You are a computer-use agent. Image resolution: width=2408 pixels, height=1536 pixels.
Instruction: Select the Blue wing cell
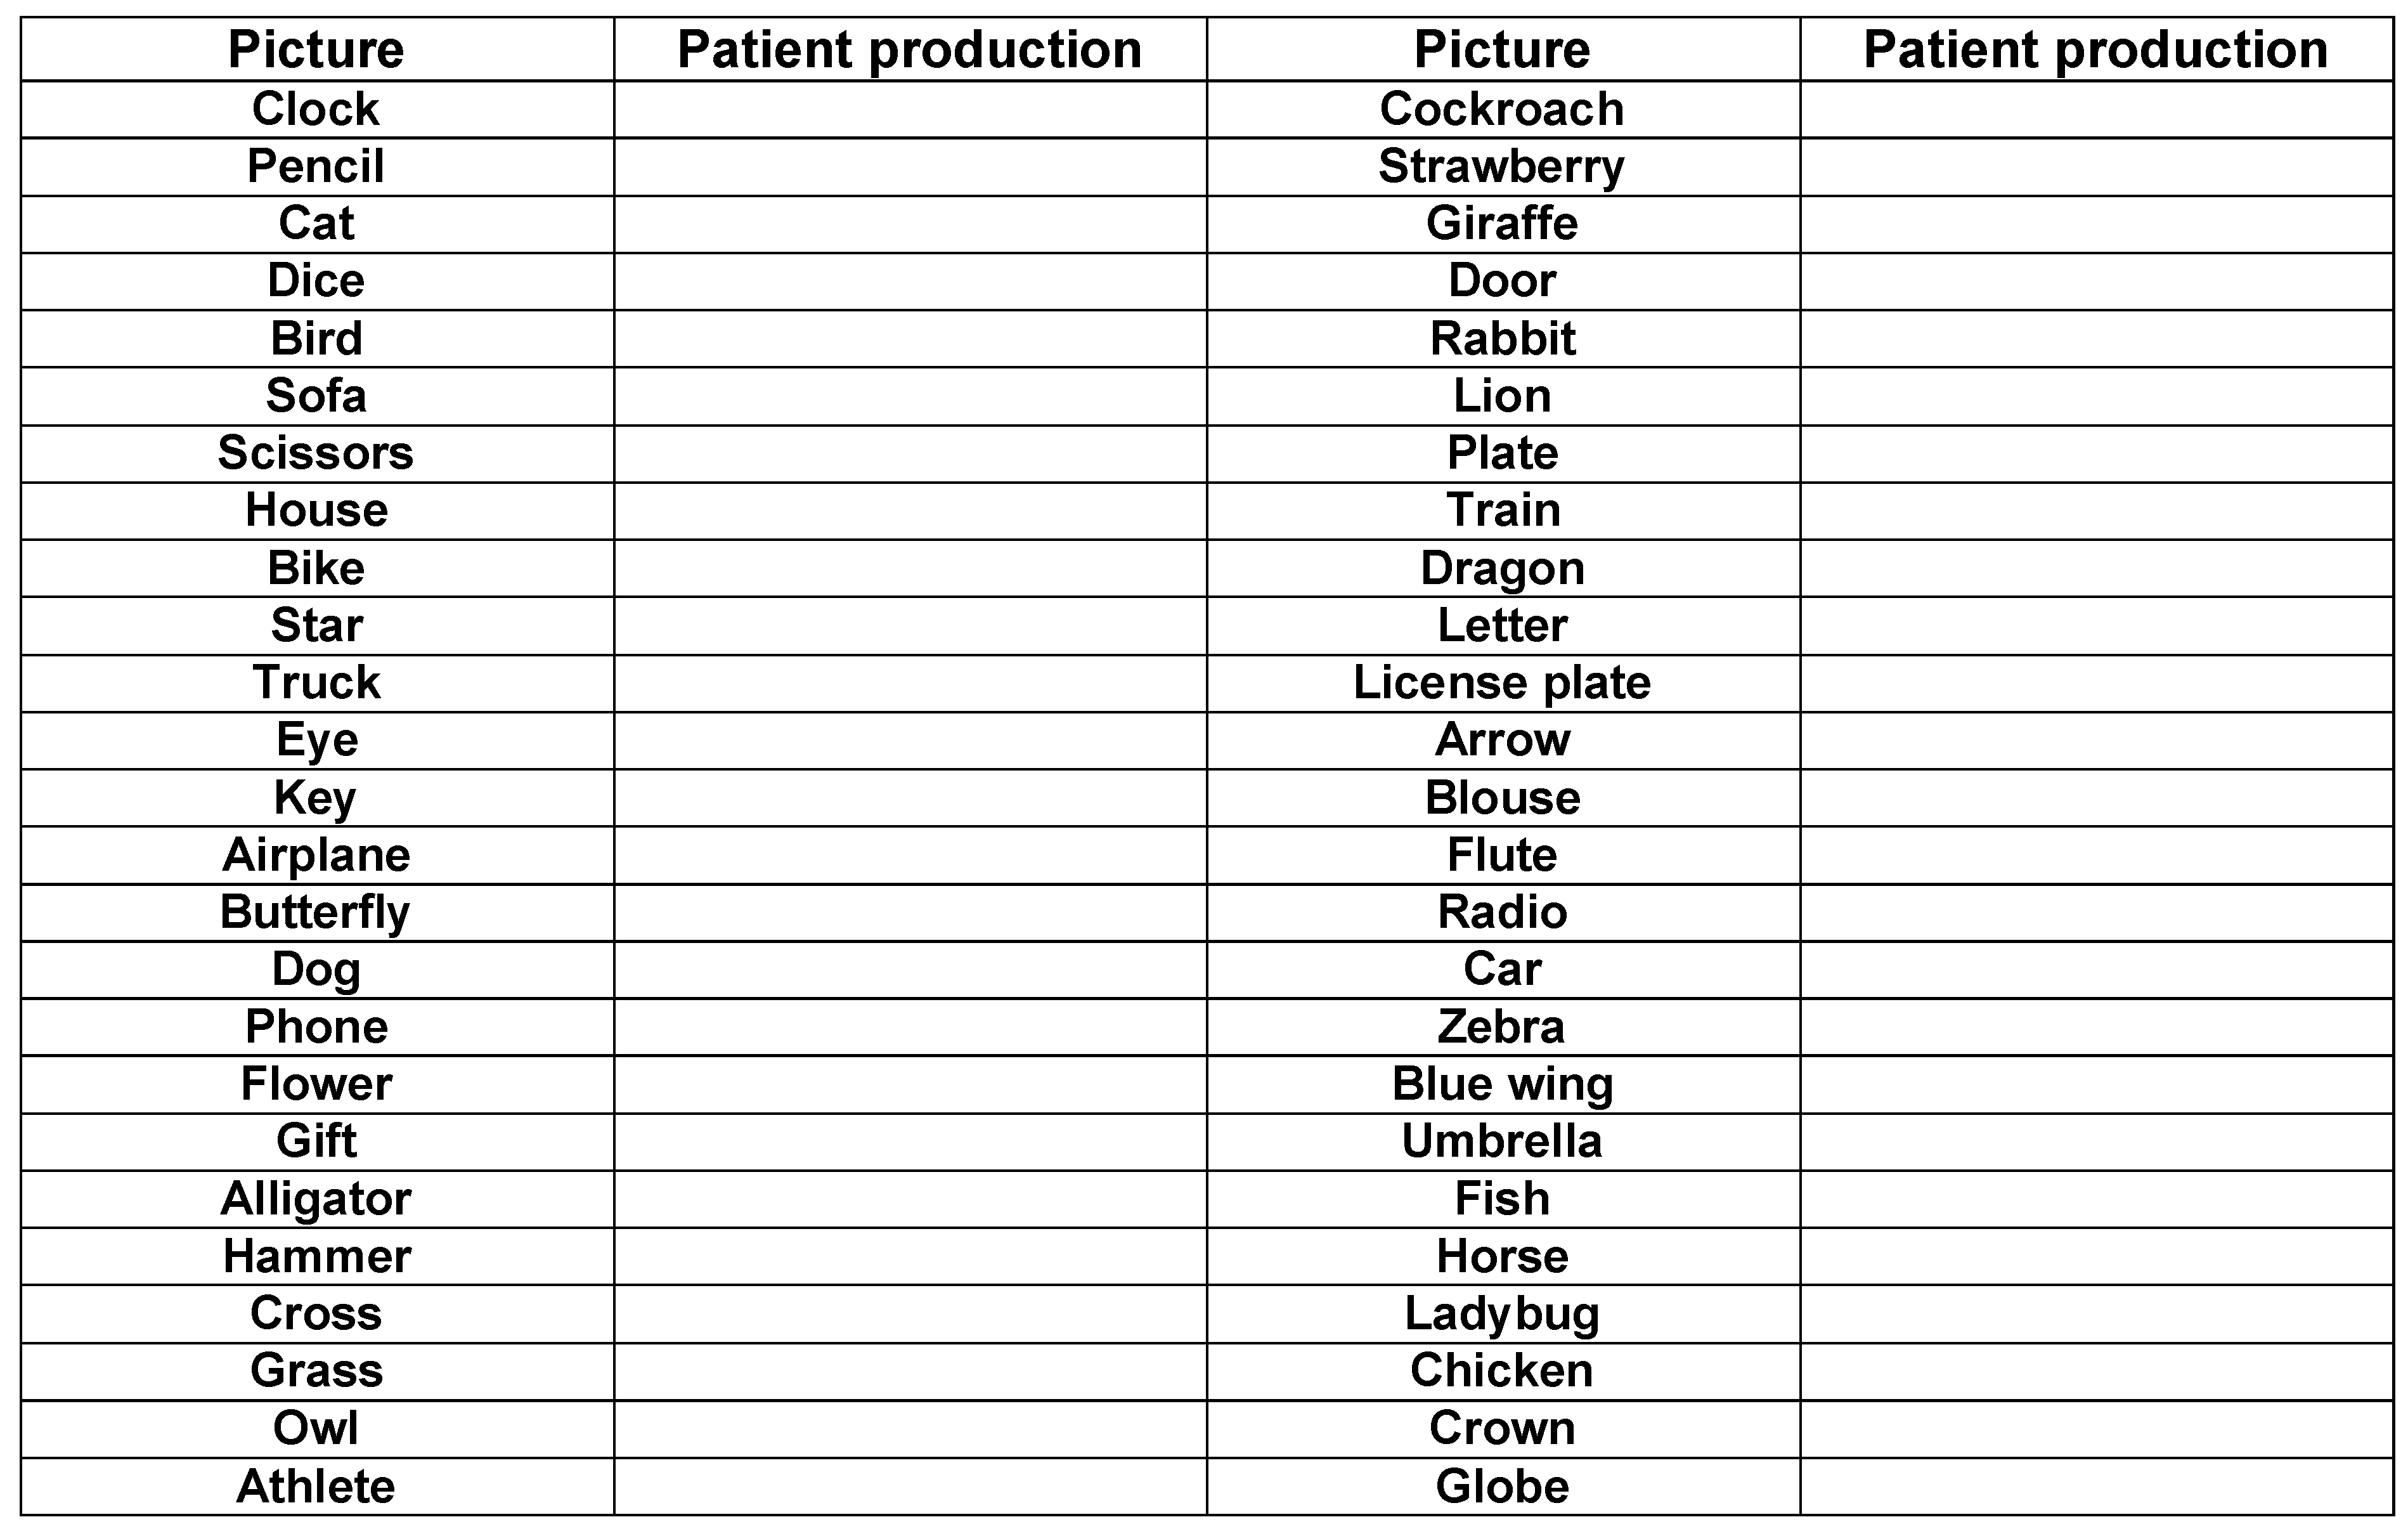pyautogui.click(x=1502, y=1084)
